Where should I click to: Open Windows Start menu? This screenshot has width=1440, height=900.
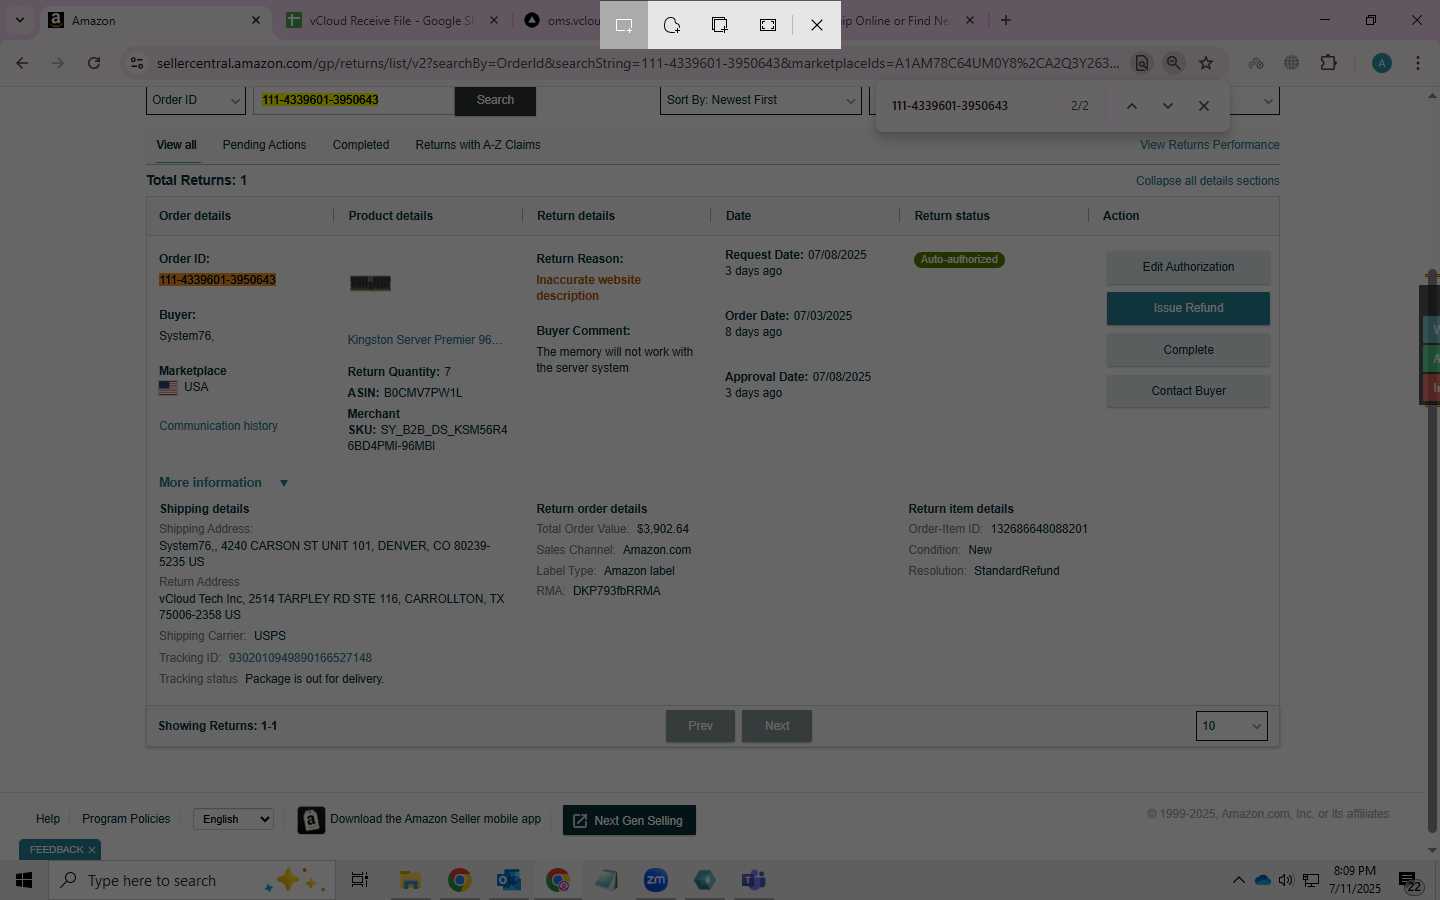pyautogui.click(x=24, y=880)
